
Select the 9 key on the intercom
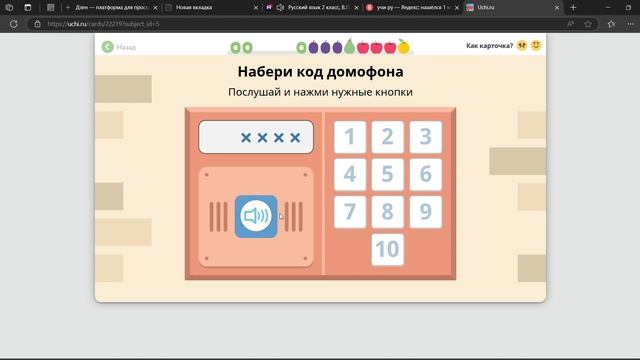click(426, 212)
